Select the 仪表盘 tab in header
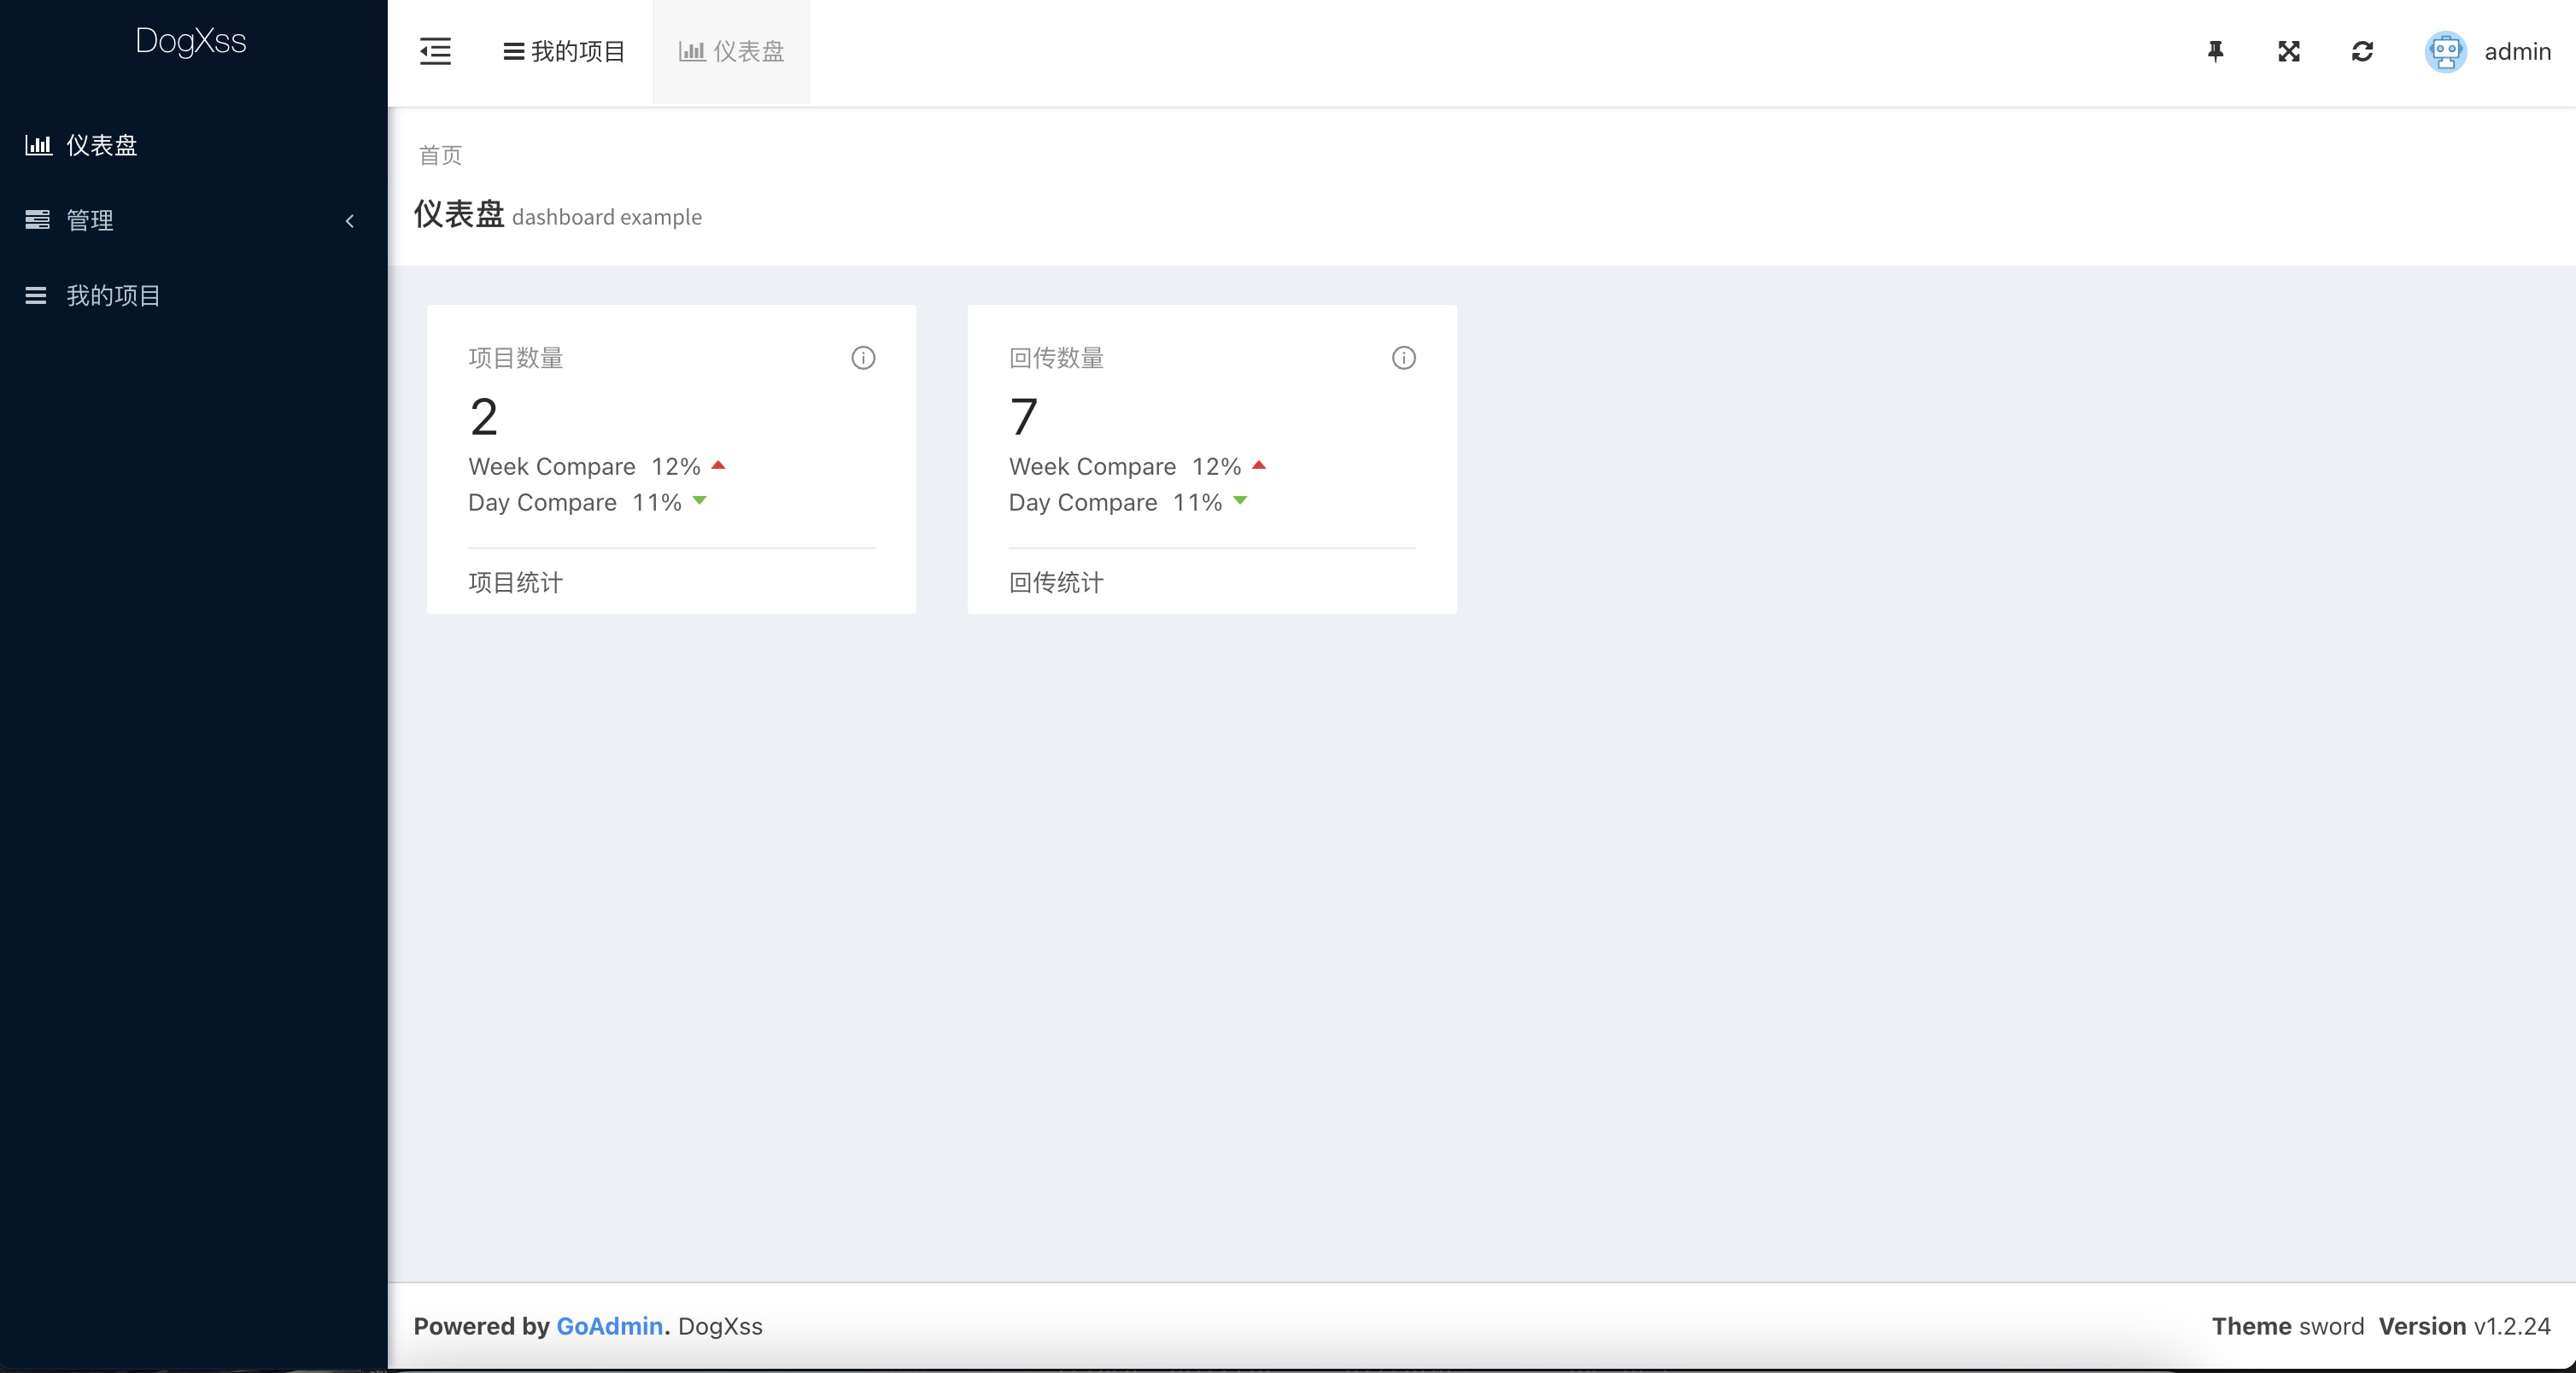This screenshot has width=2576, height=1373. coord(731,52)
